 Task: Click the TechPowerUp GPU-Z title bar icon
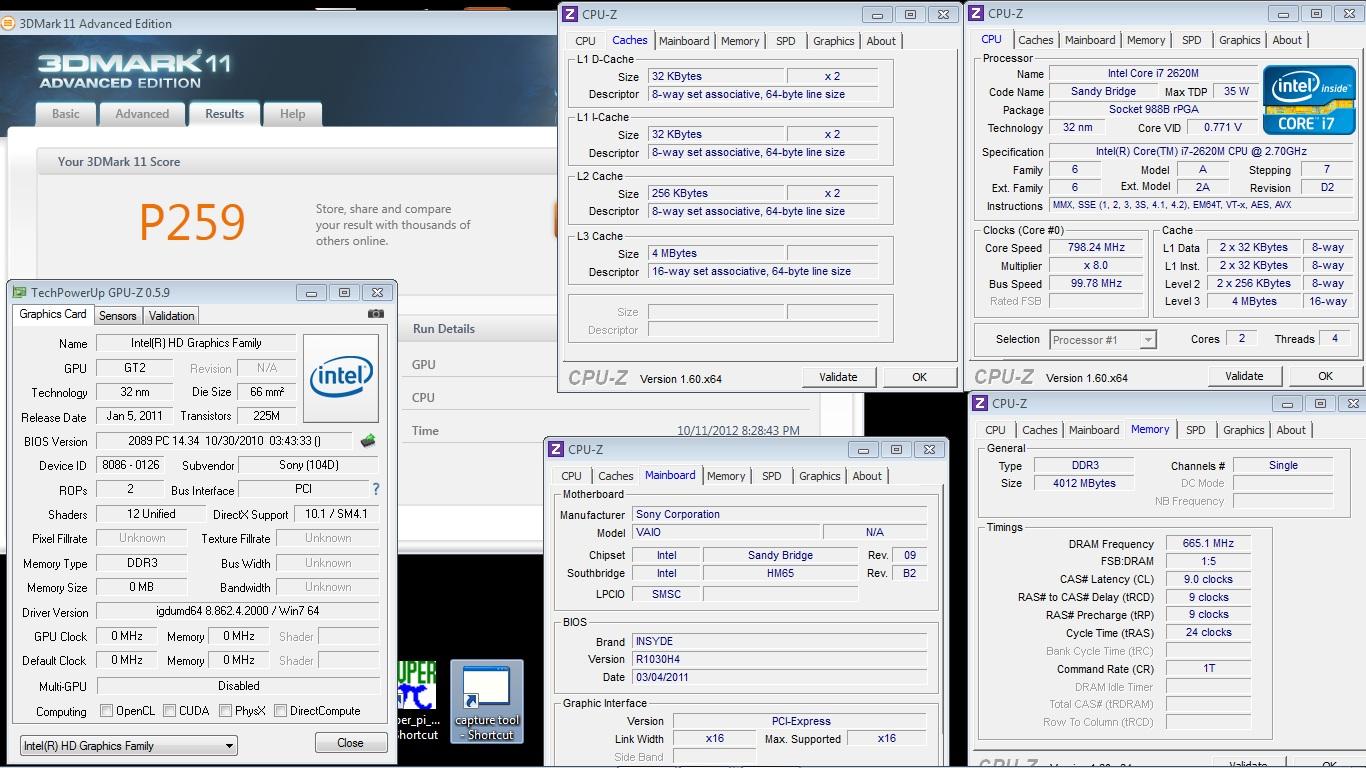[x=19, y=292]
